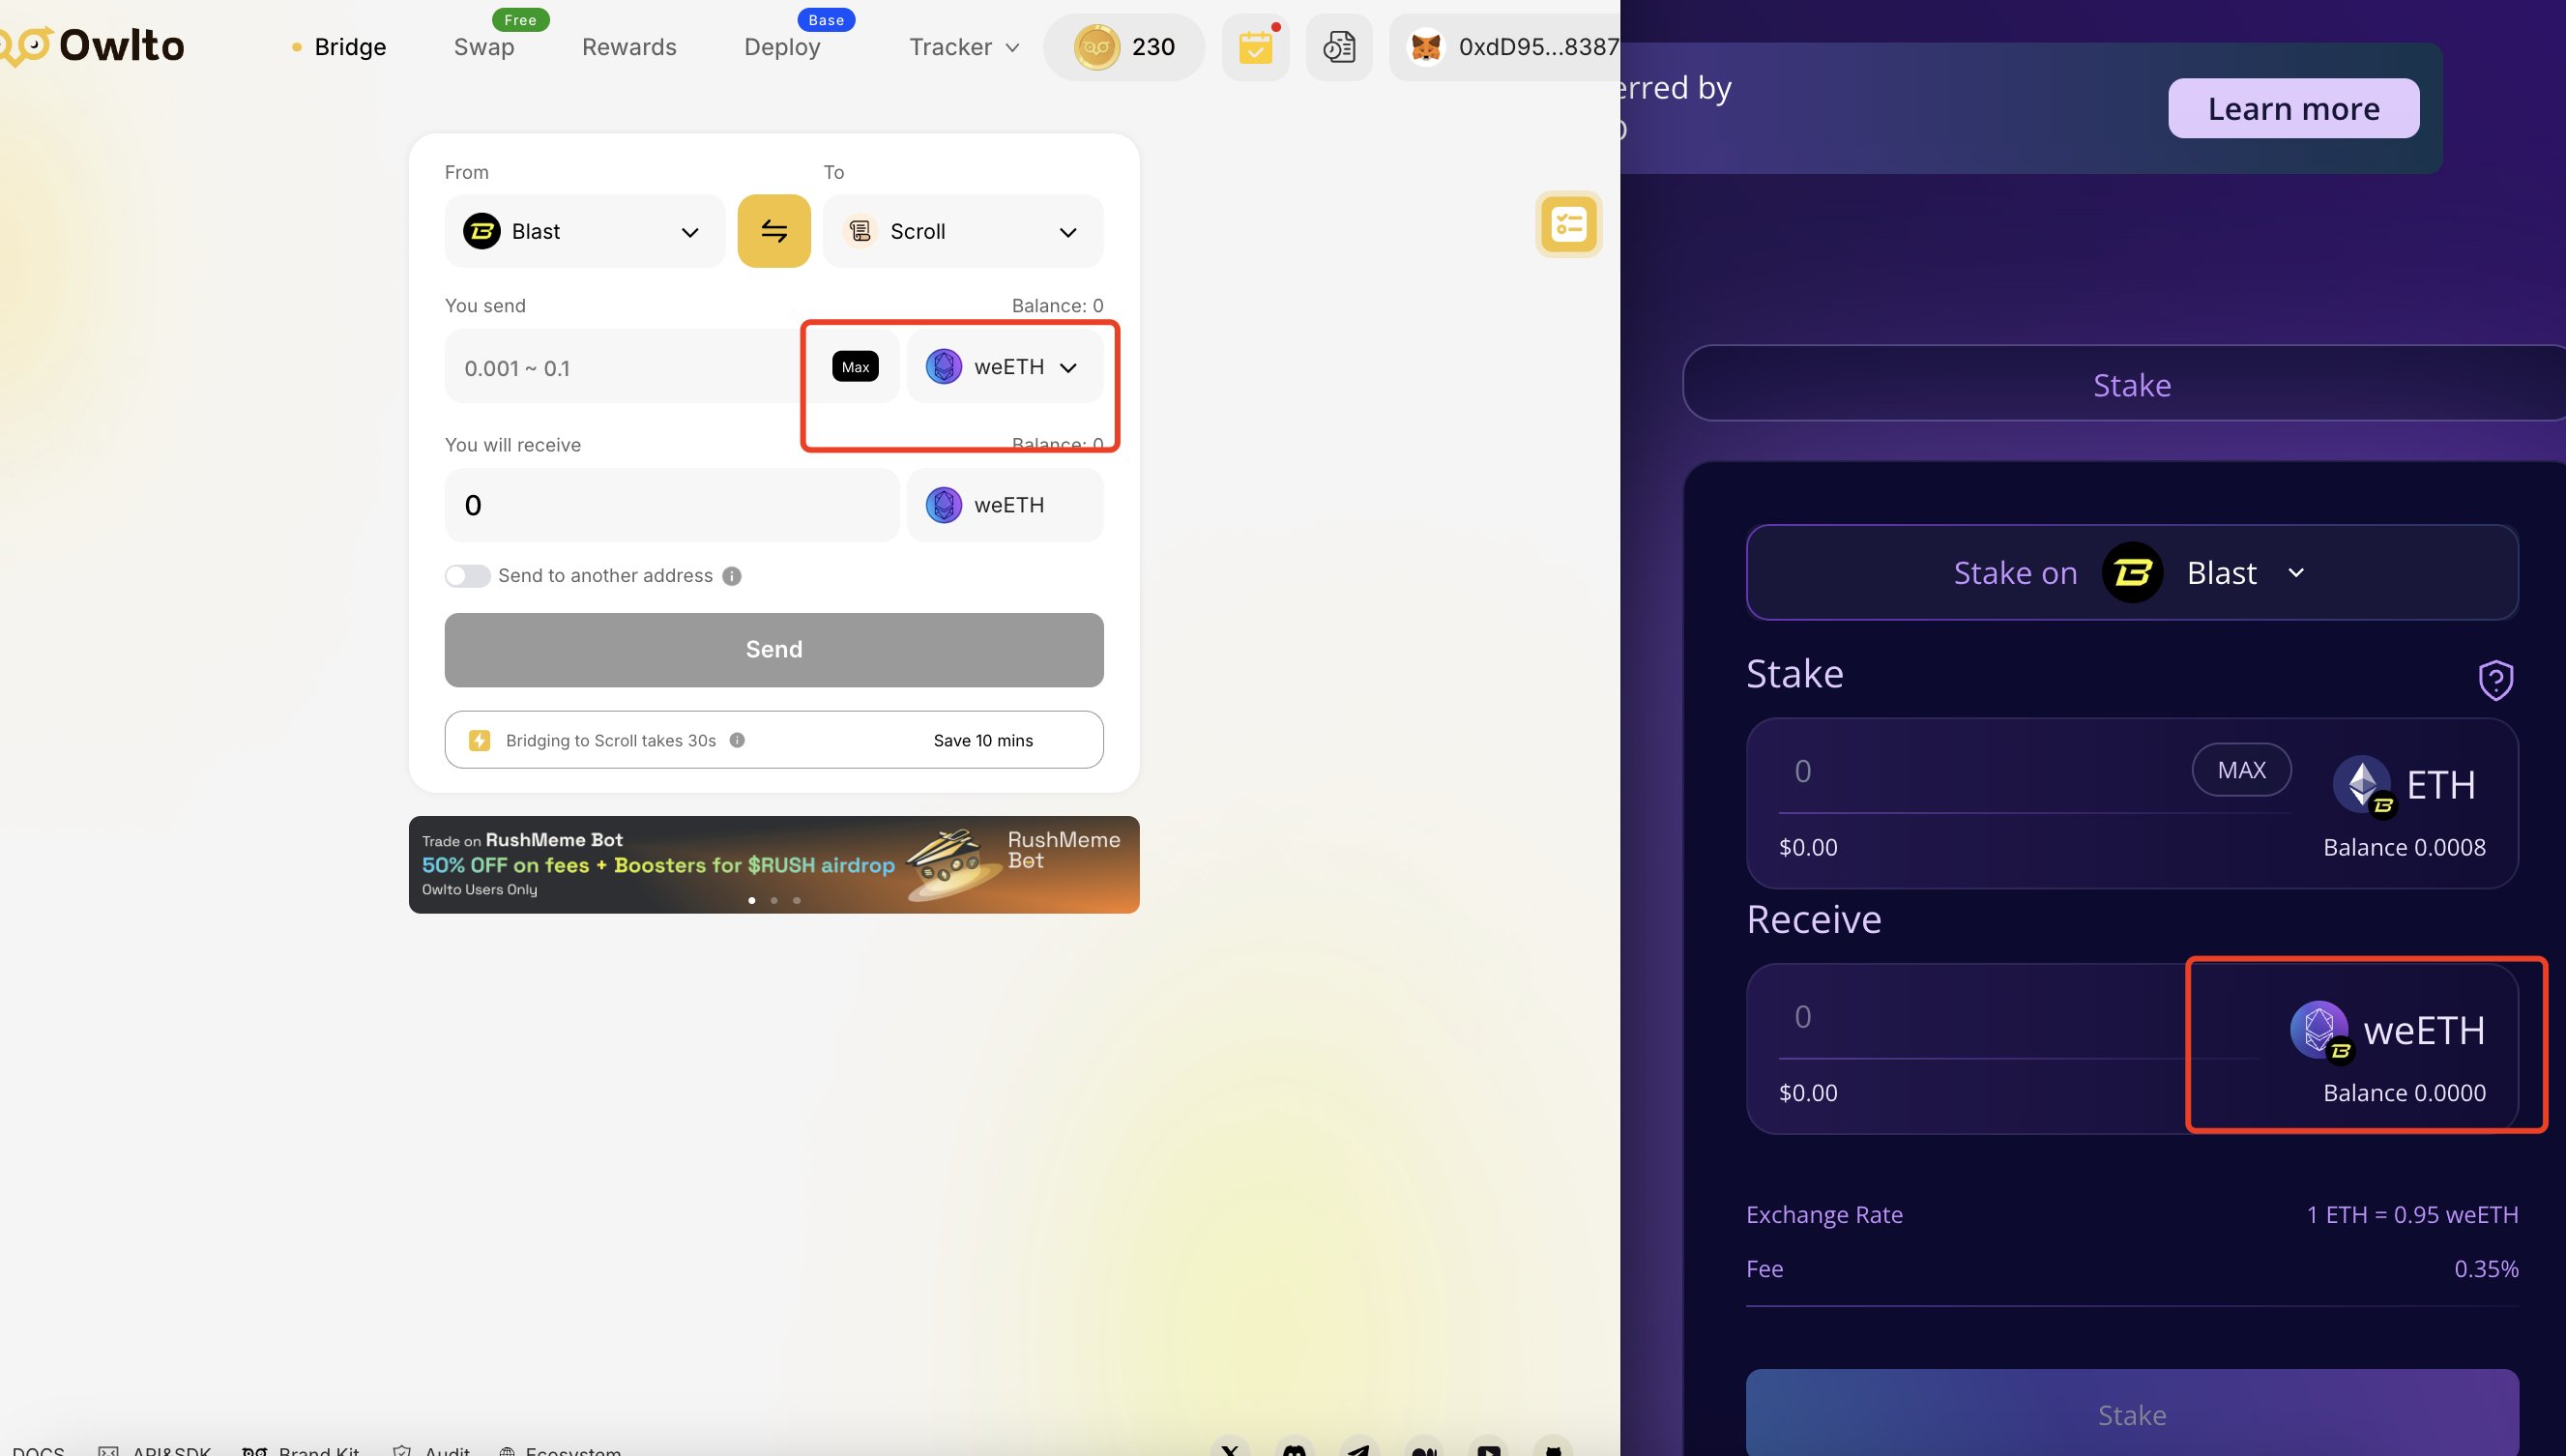Open the weETH token selector dropdown
The image size is (2566, 1456).
[1004, 367]
